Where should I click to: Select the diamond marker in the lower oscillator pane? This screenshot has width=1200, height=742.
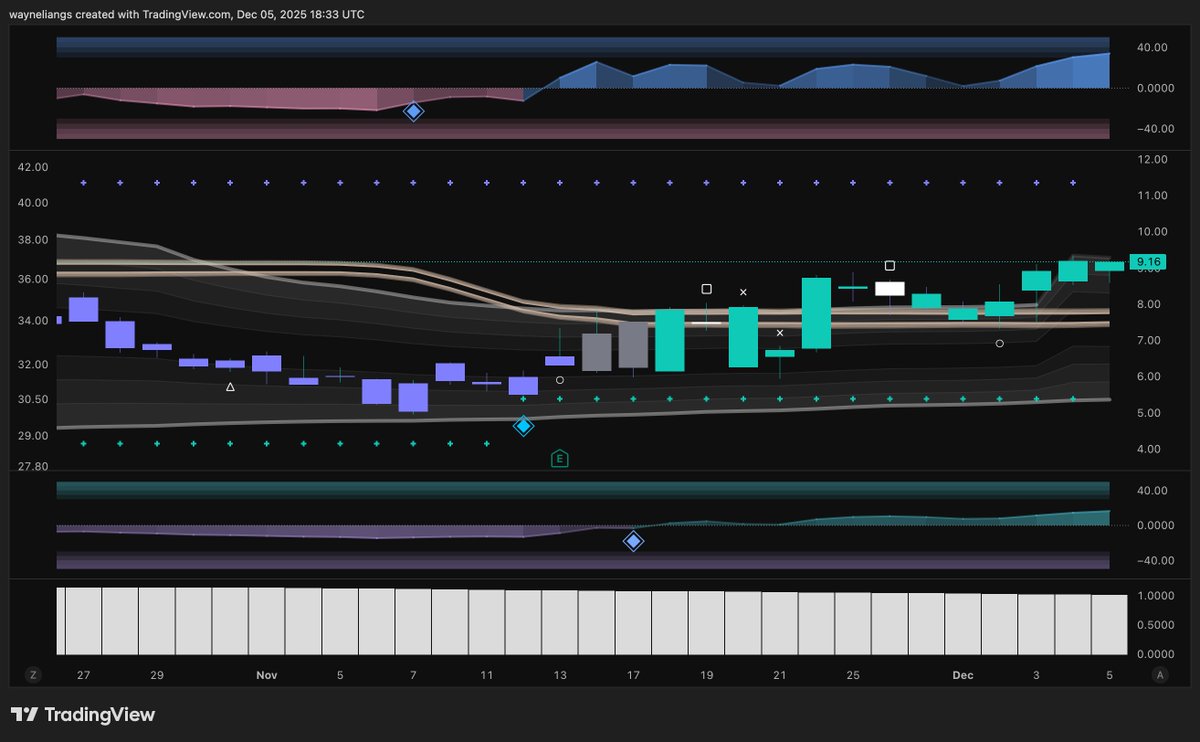click(x=633, y=541)
